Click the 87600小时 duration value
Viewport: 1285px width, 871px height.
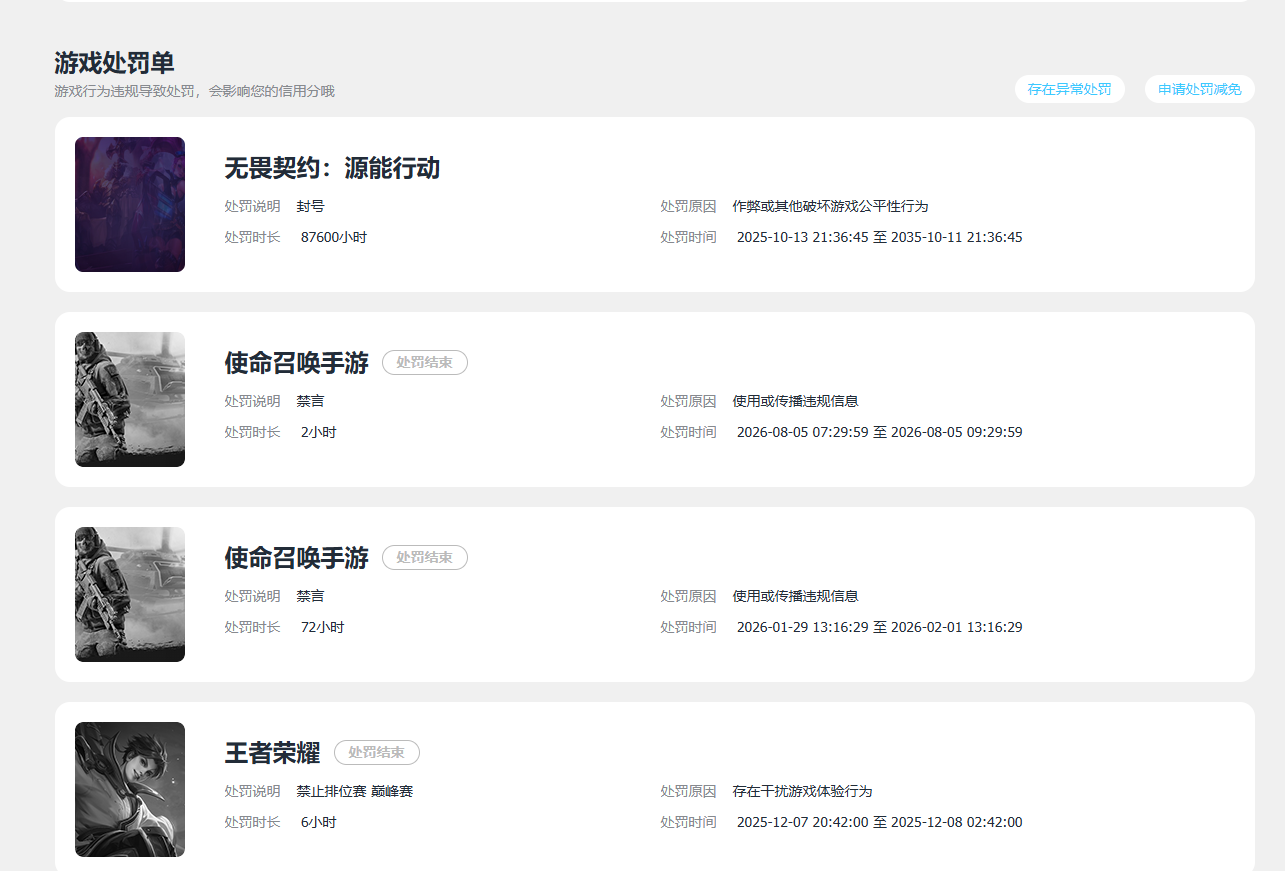point(334,238)
